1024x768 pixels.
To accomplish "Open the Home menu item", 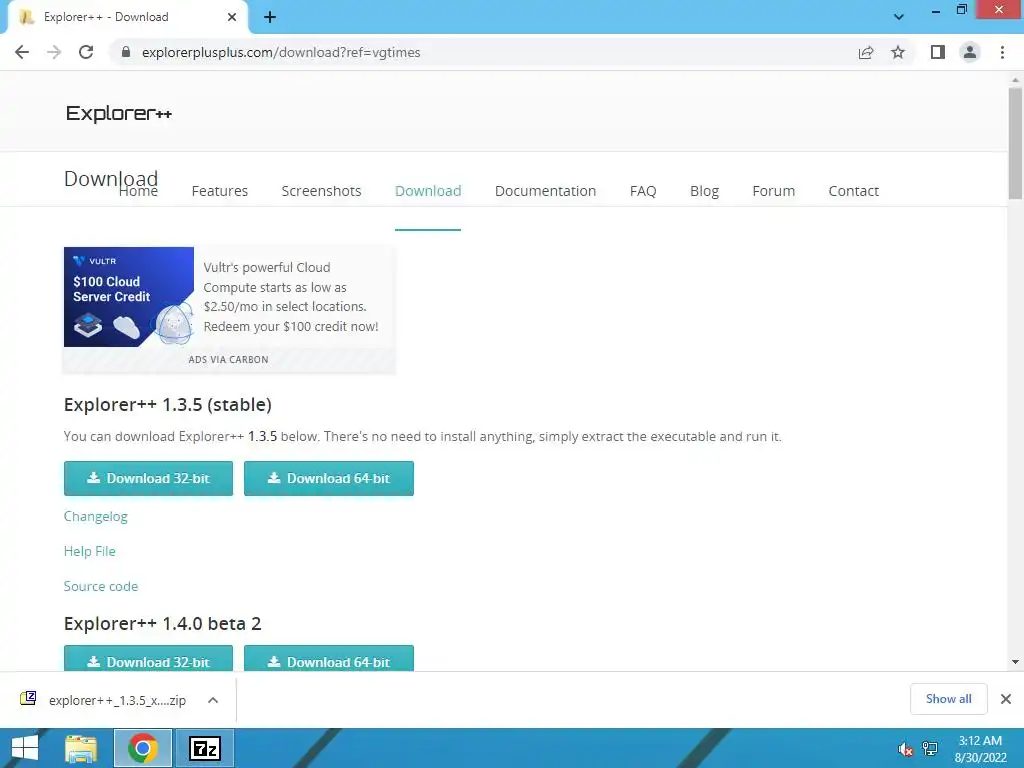I will [138, 191].
